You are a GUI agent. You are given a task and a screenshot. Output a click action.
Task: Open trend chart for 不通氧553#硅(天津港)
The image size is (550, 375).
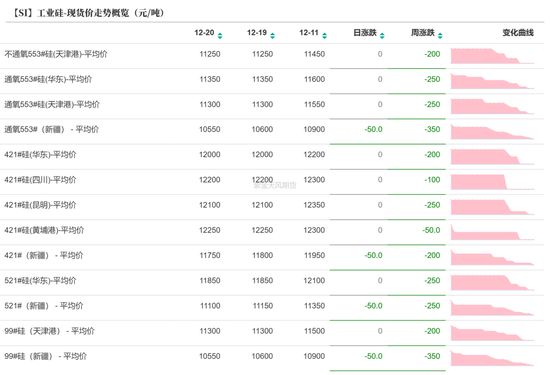(x=492, y=56)
